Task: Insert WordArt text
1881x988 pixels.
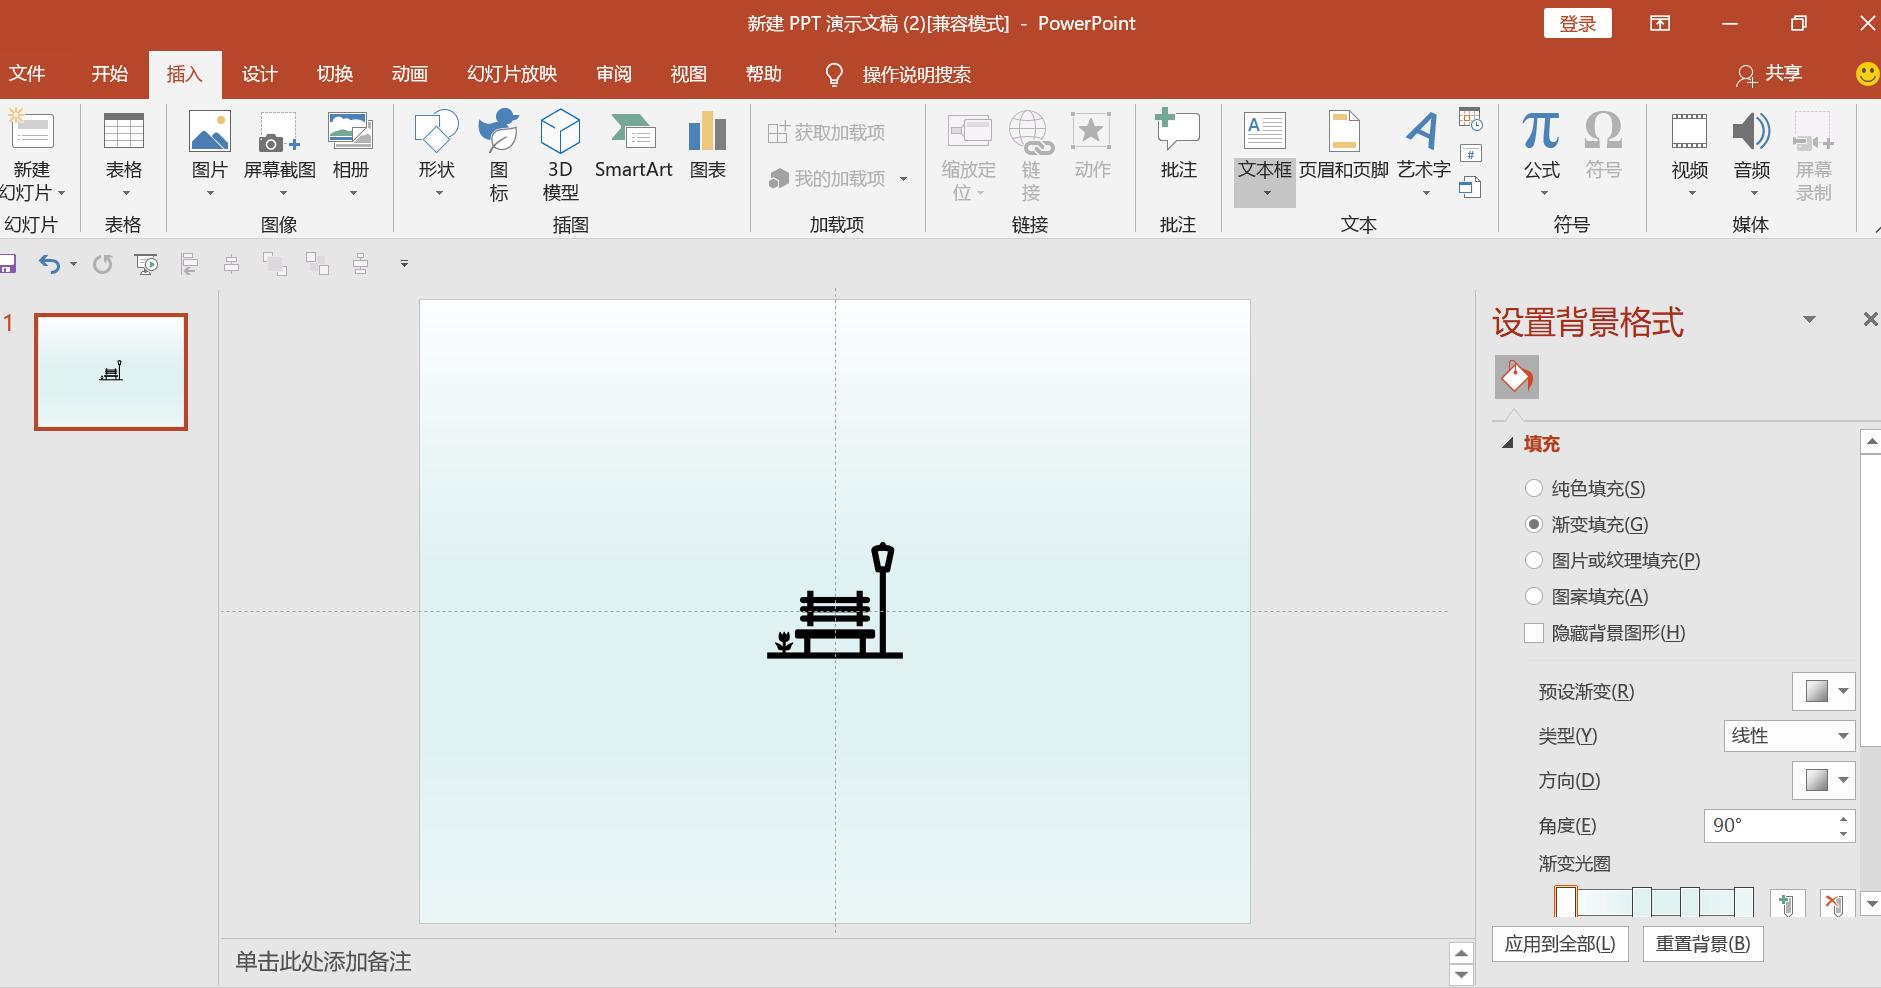Action: (x=1423, y=150)
